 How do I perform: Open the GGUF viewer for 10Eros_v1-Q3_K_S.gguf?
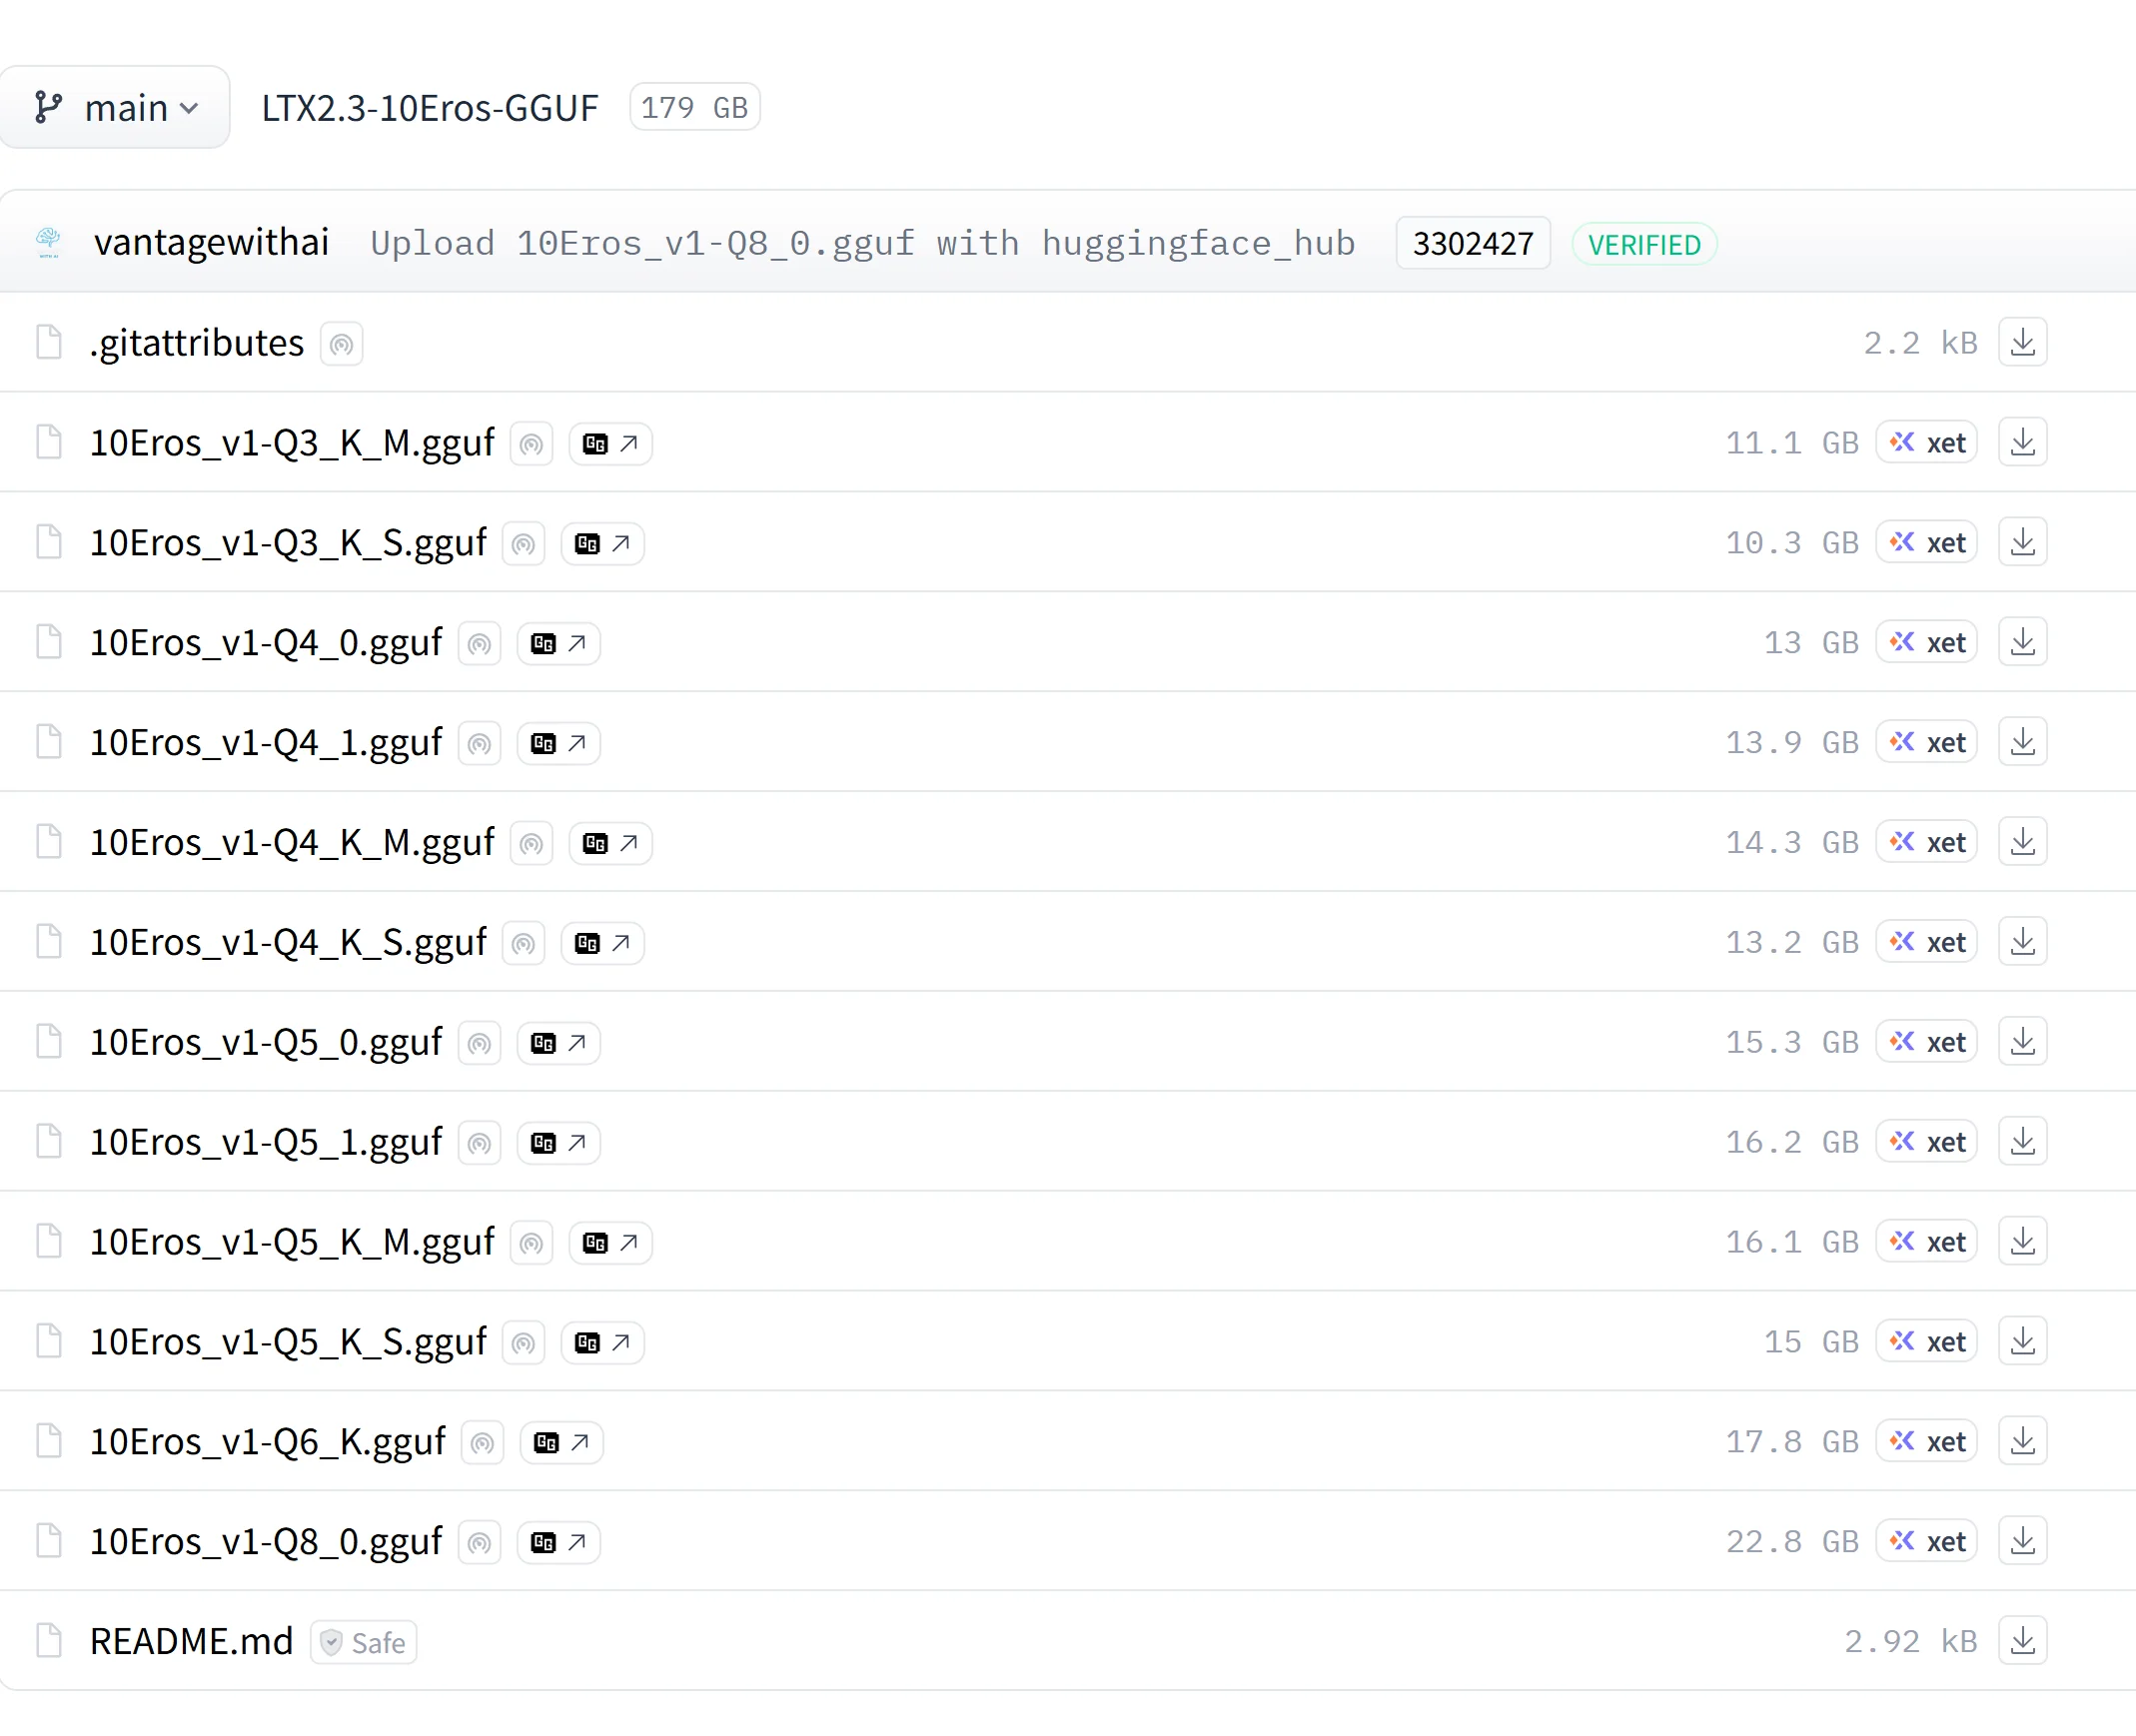(603, 543)
